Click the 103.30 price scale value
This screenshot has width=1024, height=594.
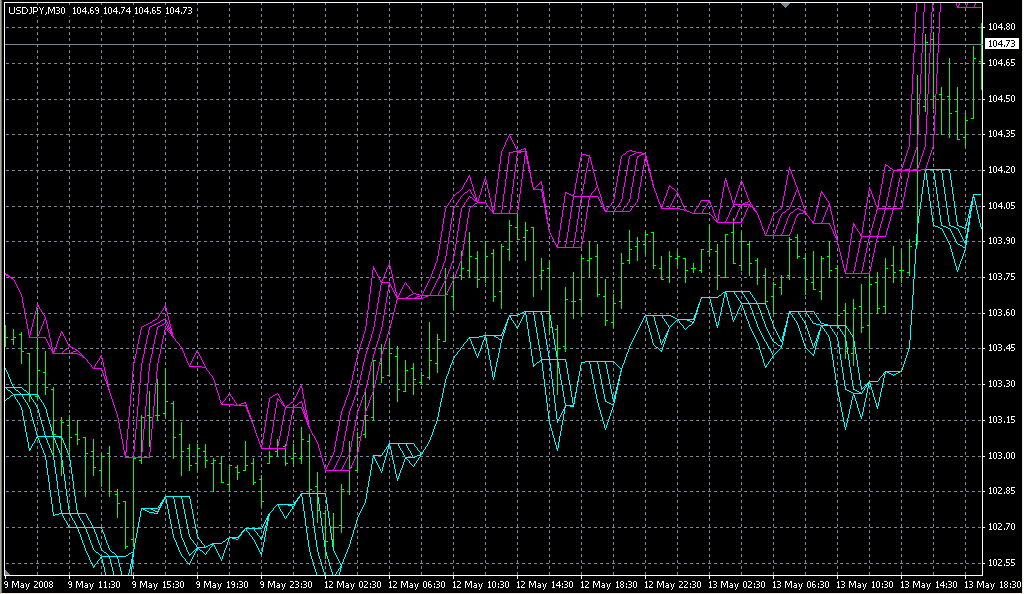(x=1002, y=384)
